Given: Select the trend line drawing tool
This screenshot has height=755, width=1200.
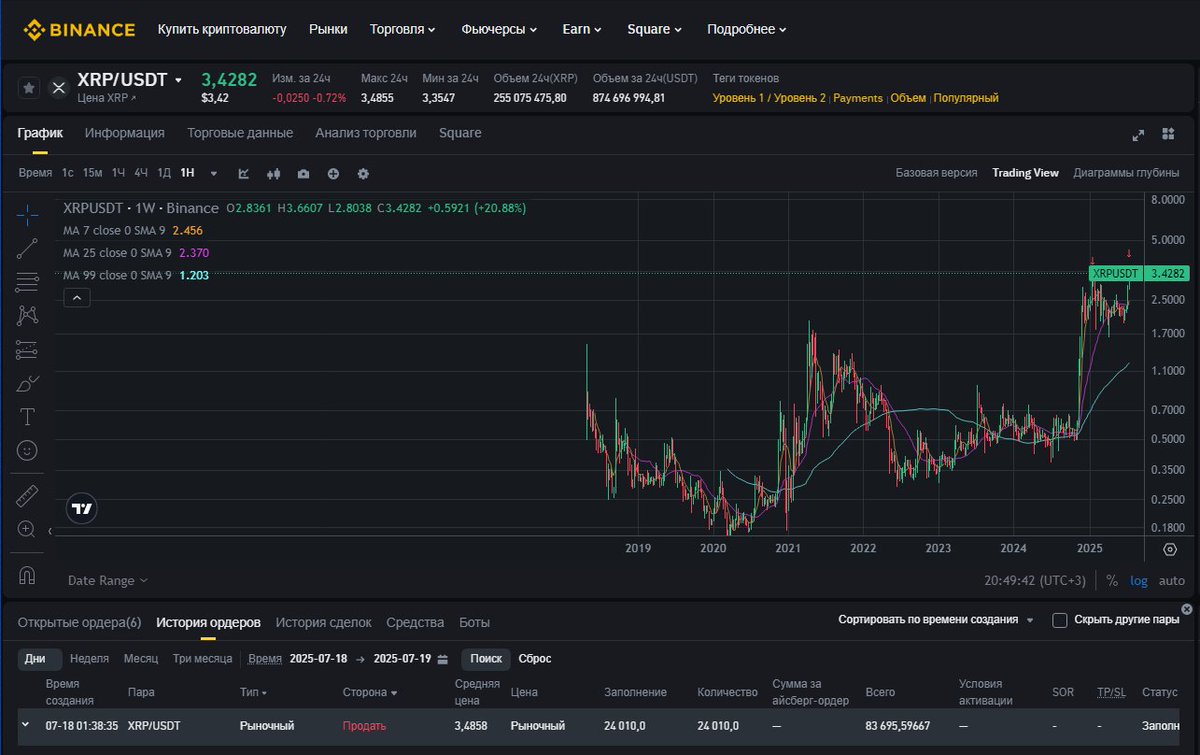Looking at the screenshot, I should tap(27, 248).
